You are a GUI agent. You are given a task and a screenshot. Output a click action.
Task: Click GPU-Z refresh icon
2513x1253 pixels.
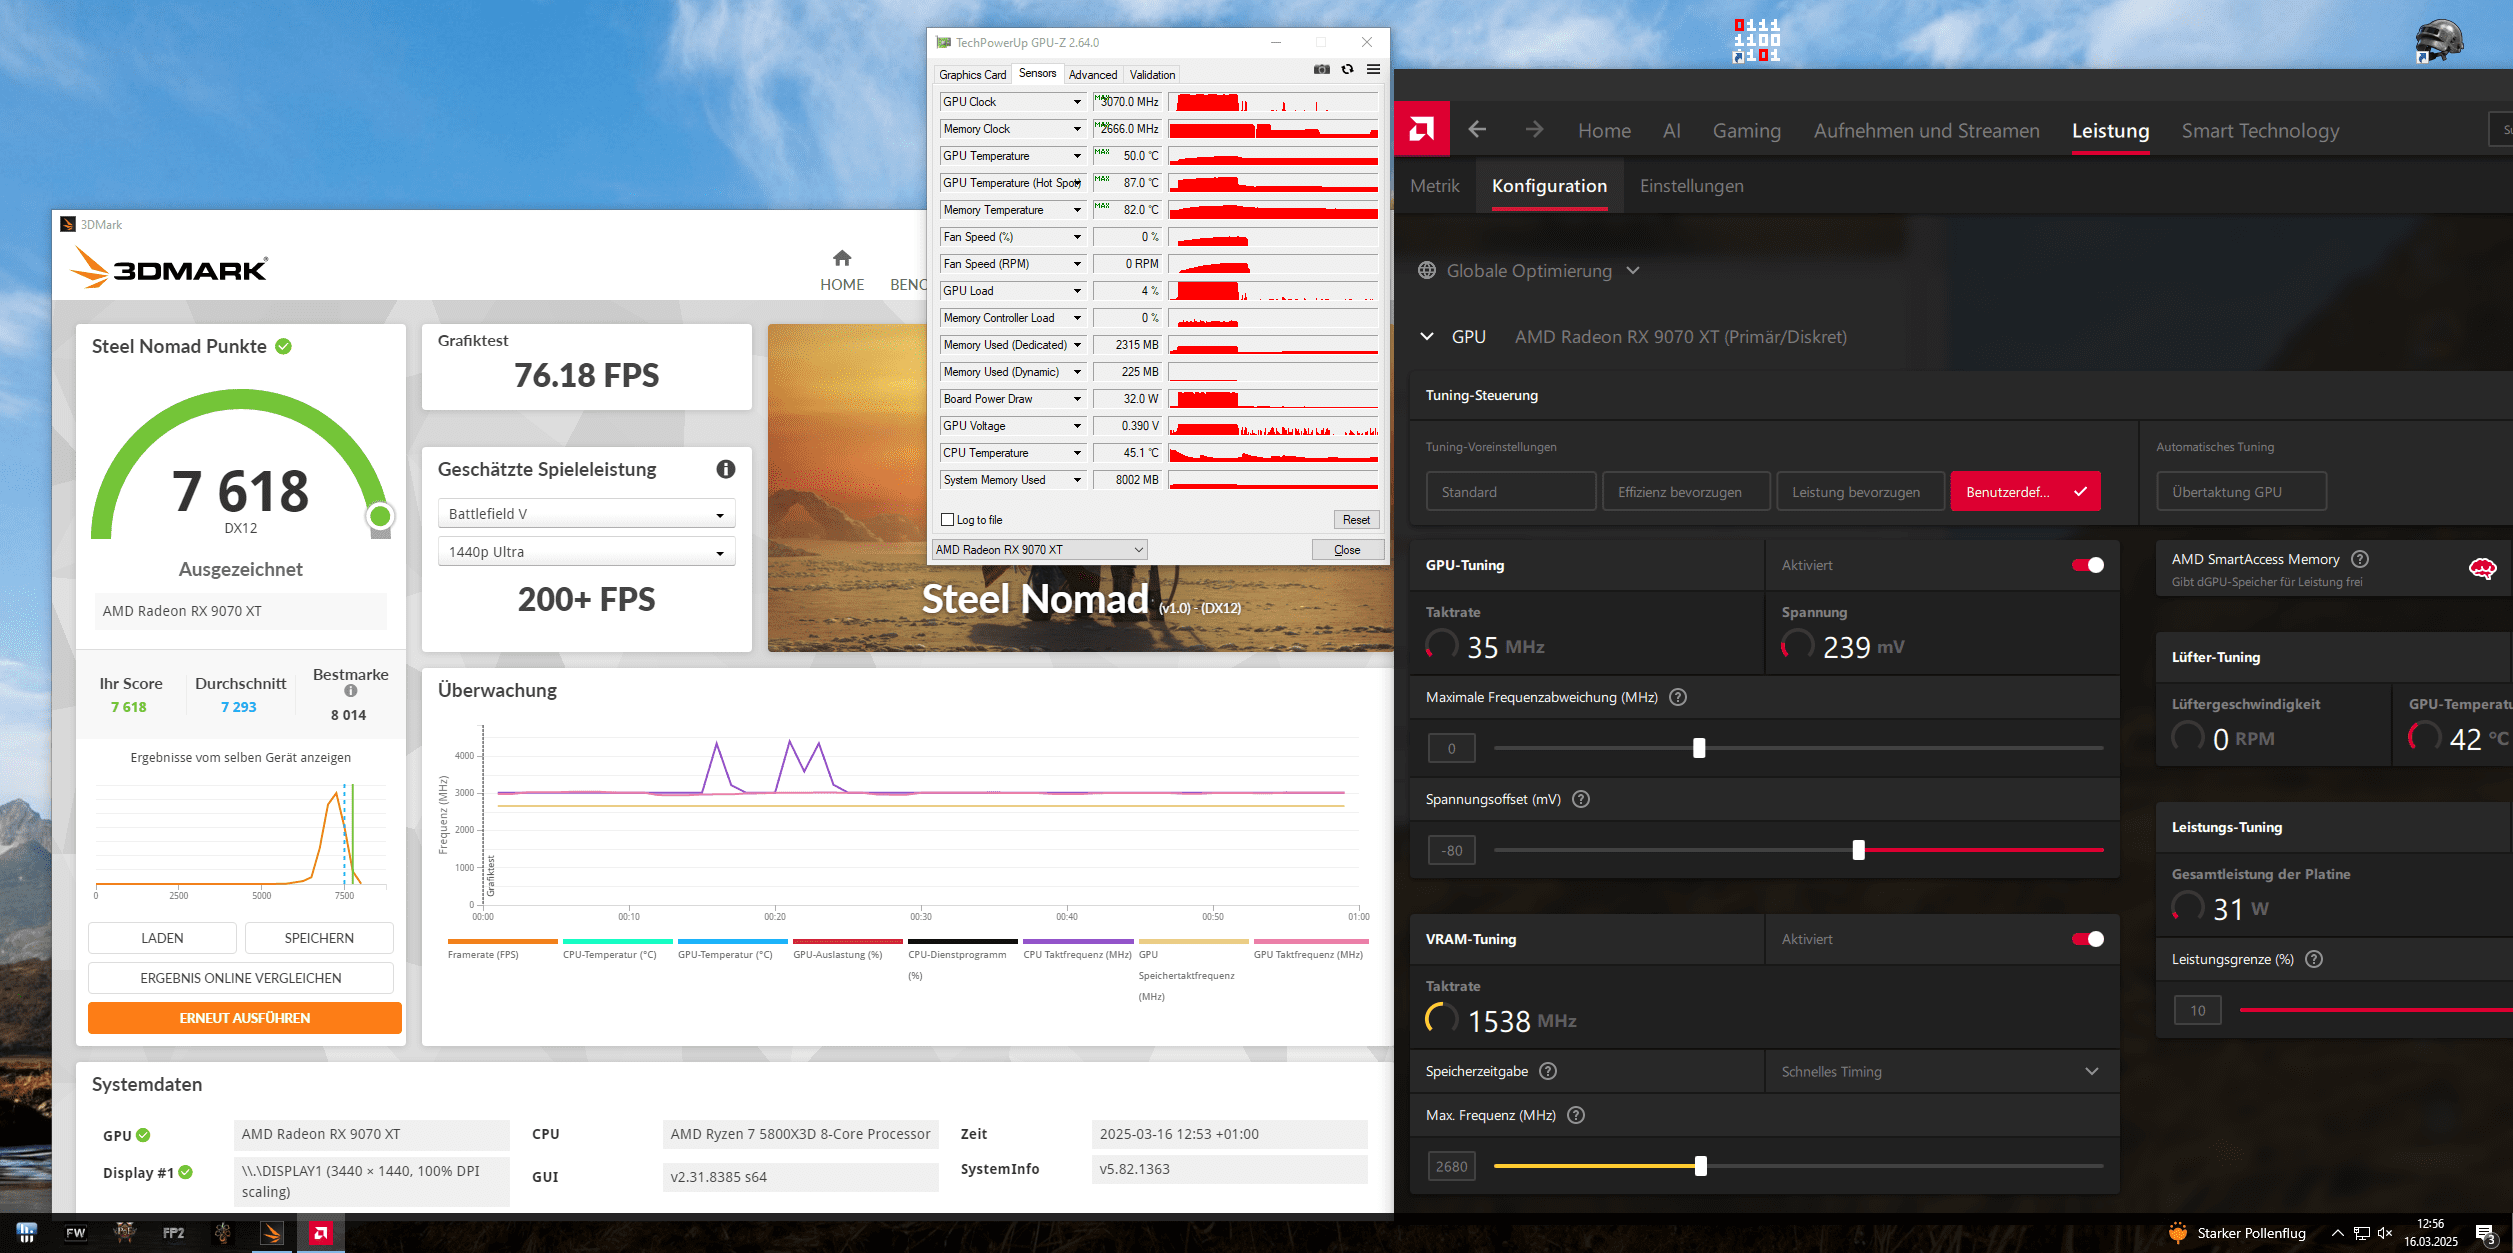(1347, 69)
